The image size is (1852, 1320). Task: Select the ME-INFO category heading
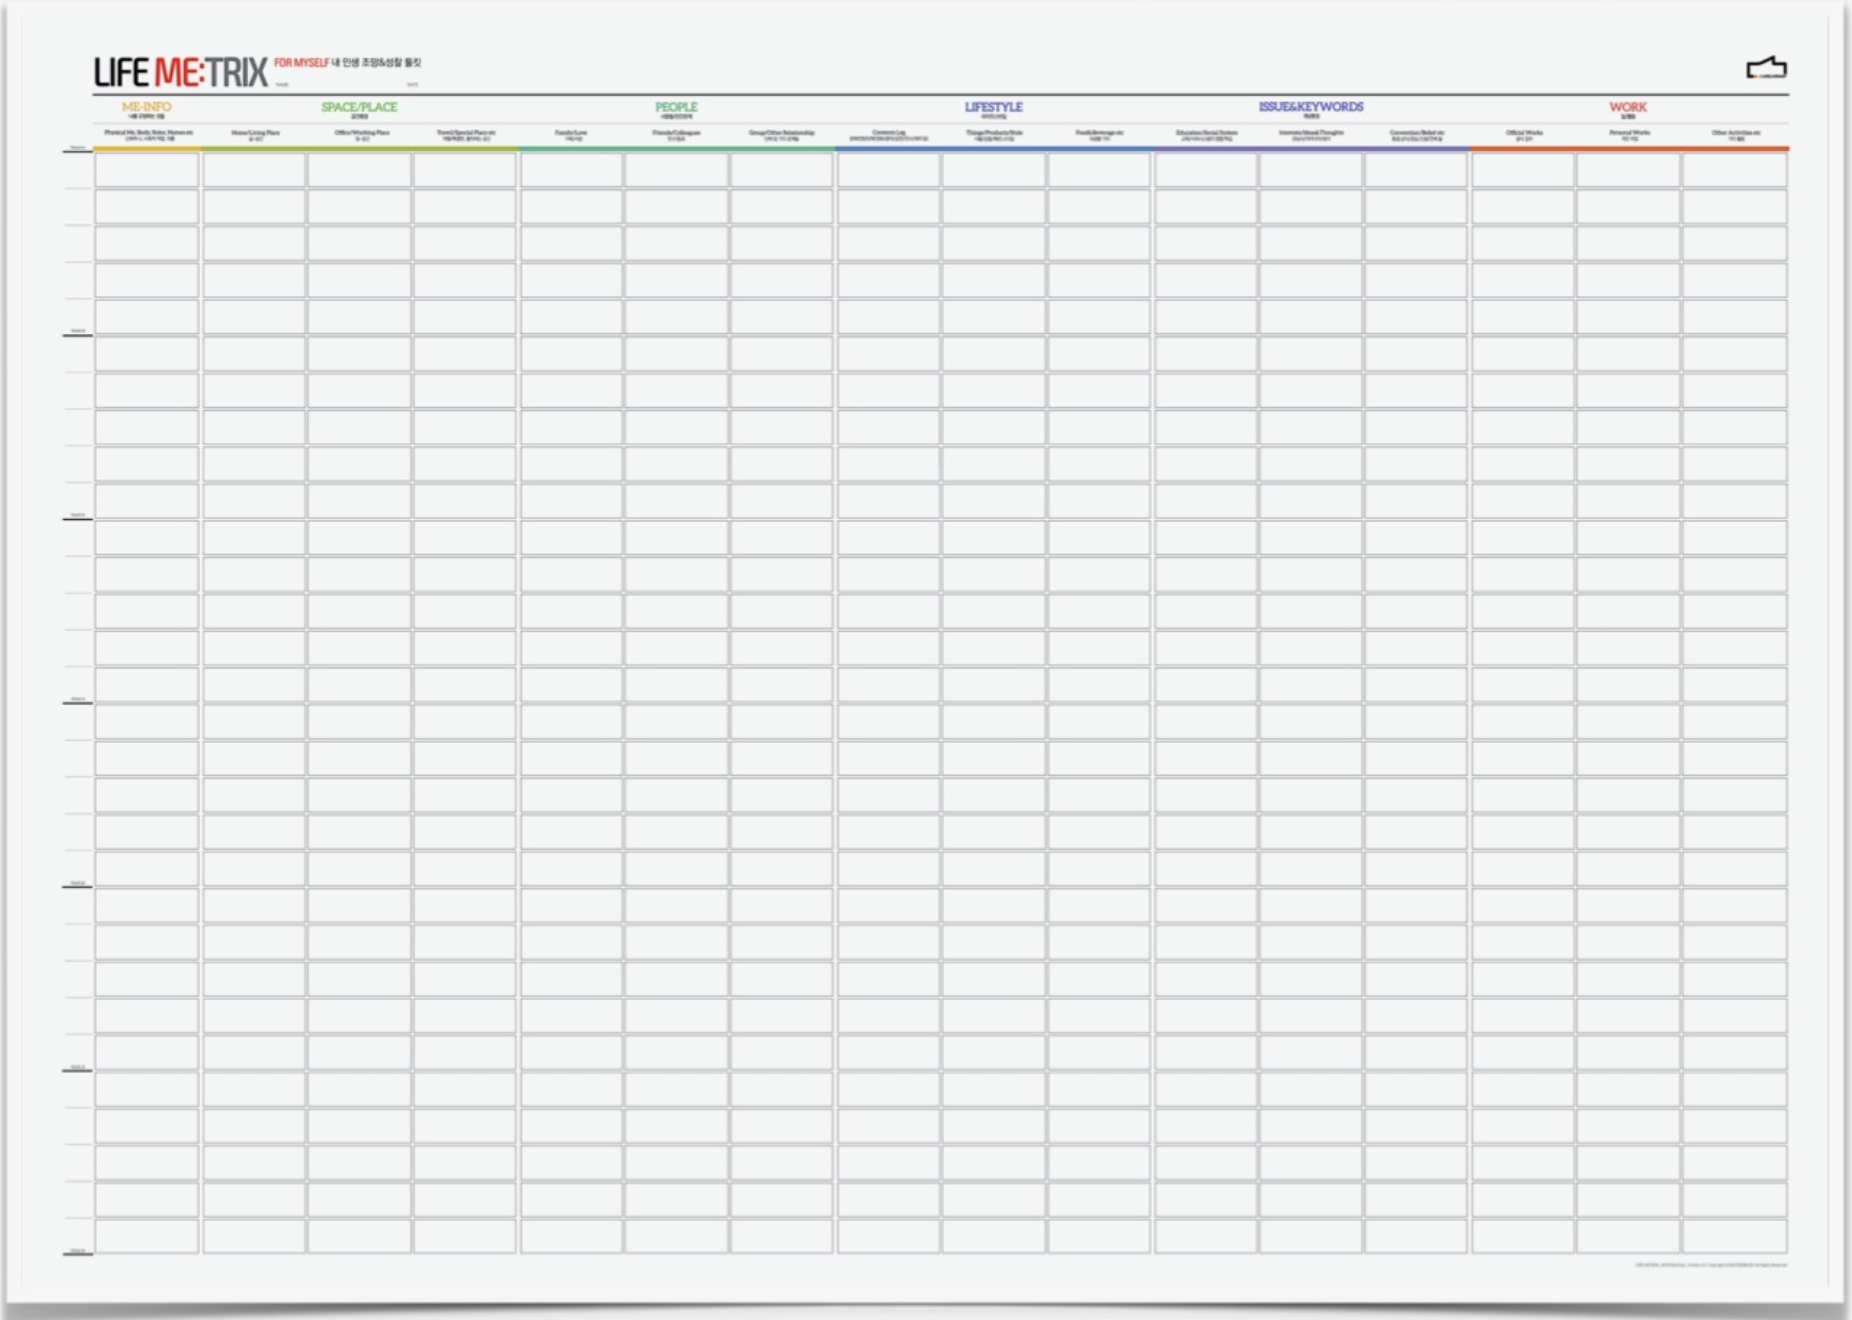click(x=146, y=107)
